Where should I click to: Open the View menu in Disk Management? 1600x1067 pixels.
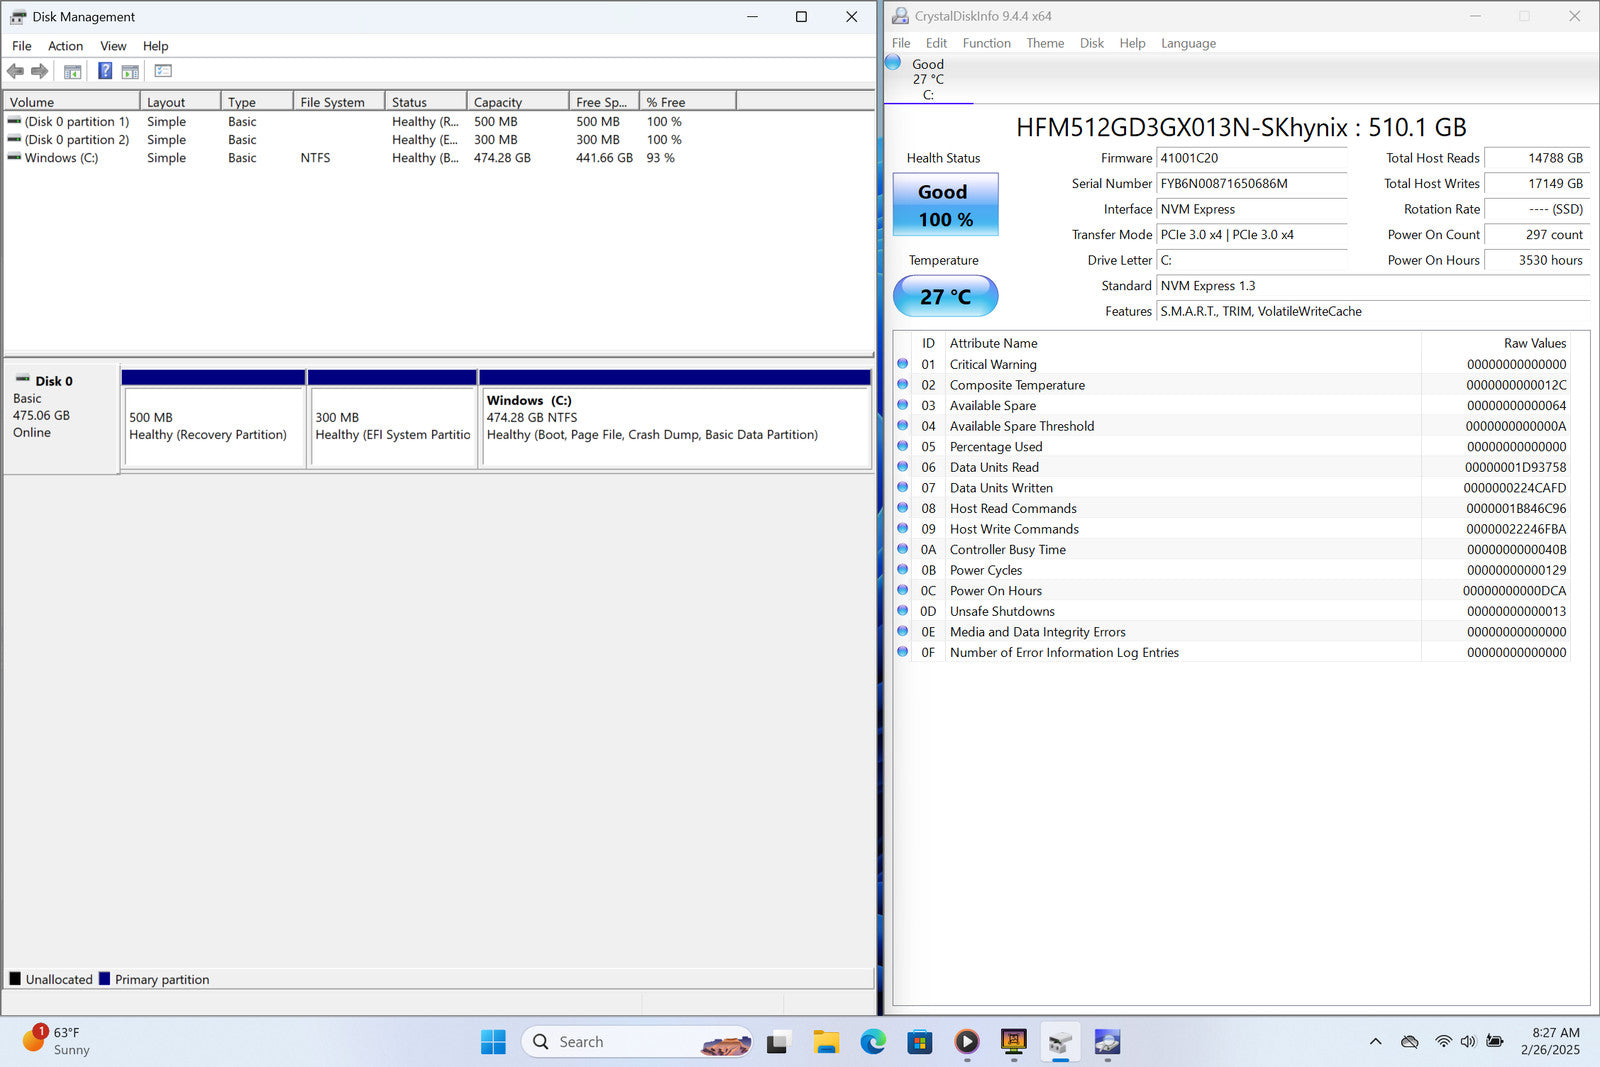113,46
